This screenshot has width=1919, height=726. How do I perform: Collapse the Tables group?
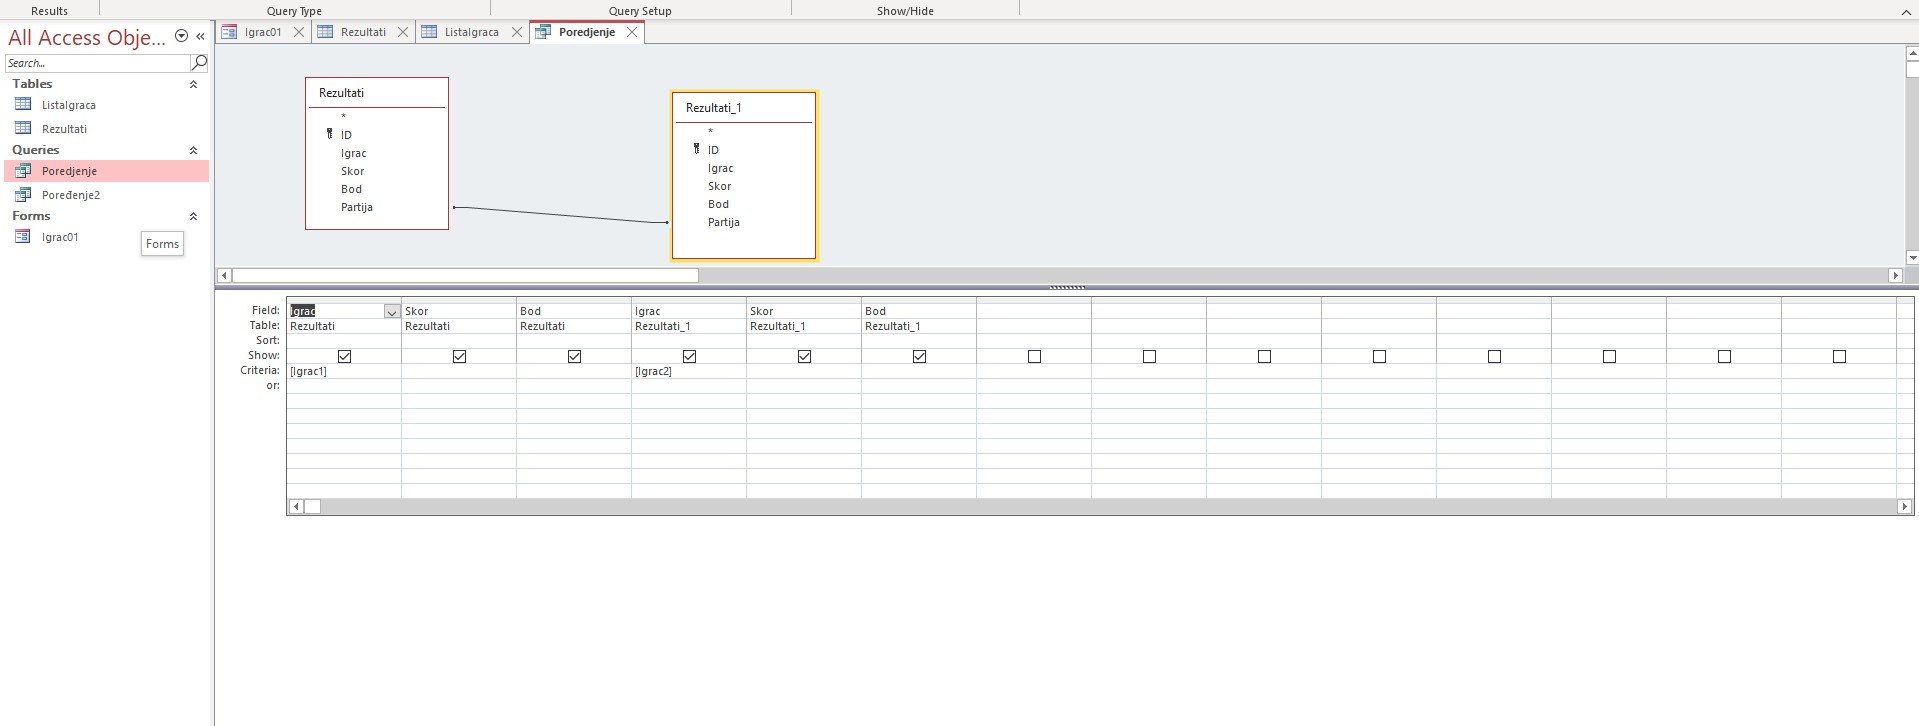click(194, 84)
